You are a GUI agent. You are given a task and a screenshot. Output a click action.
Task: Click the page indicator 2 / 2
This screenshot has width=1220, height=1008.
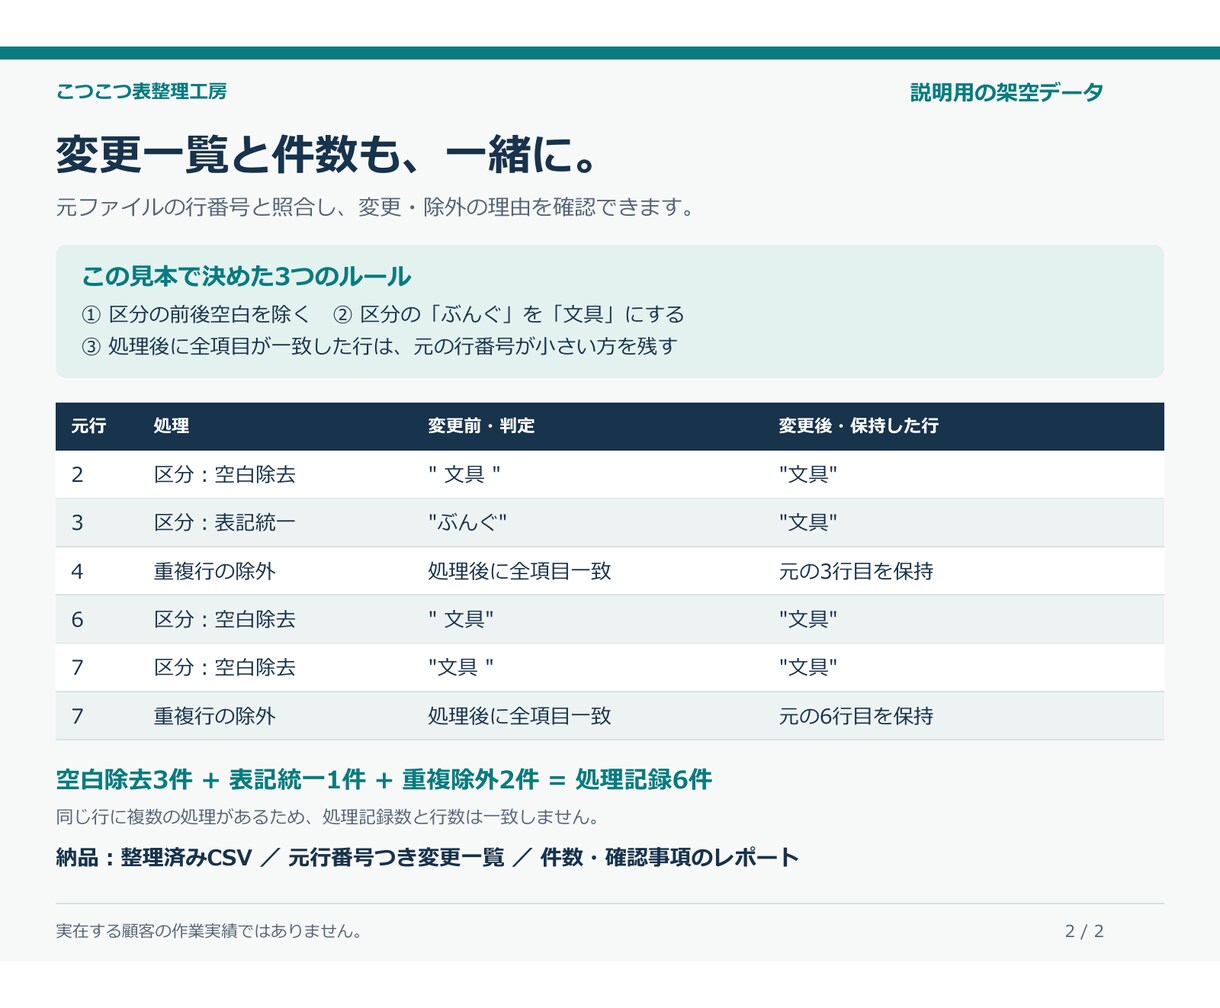pyautogui.click(x=1084, y=931)
